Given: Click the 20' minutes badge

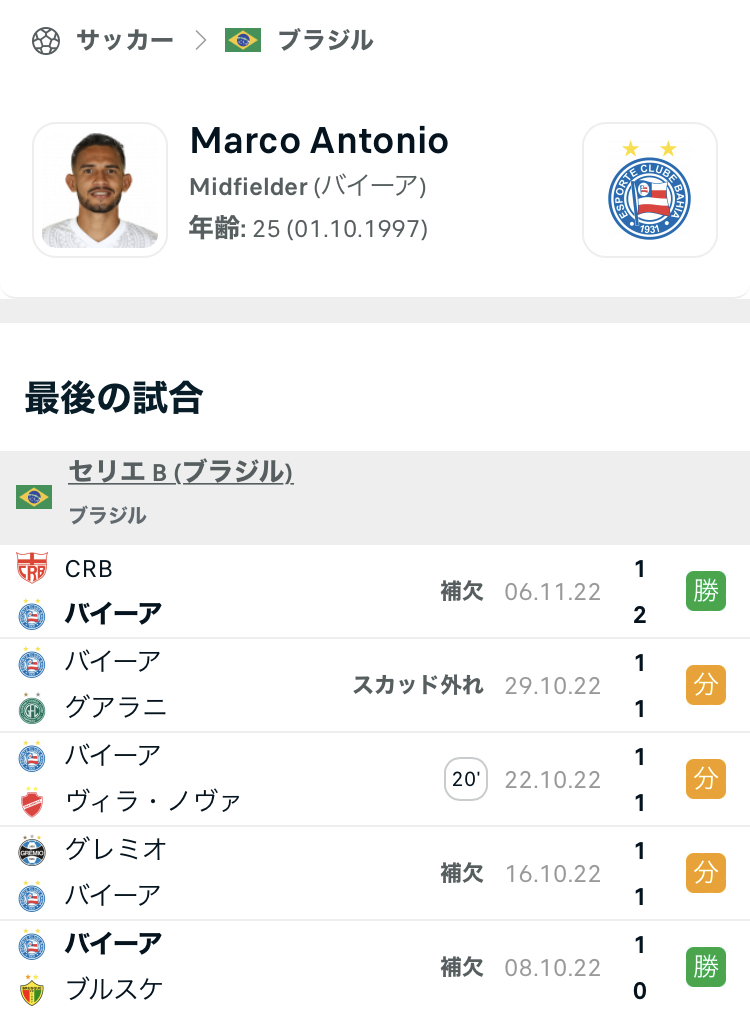Looking at the screenshot, I should 466,780.
